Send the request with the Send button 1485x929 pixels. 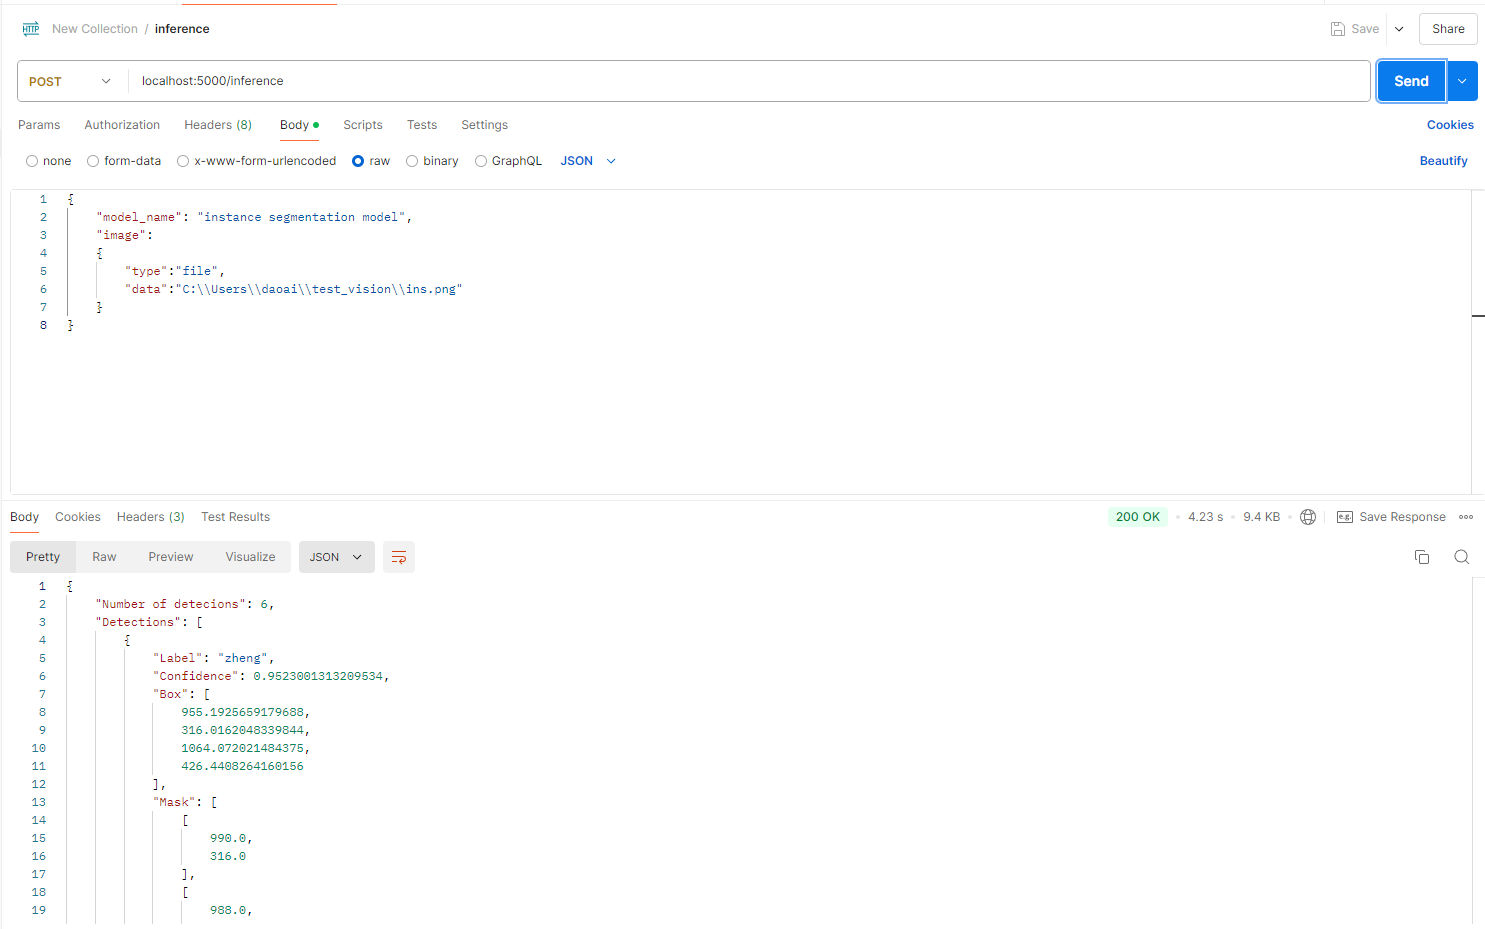[x=1411, y=81]
